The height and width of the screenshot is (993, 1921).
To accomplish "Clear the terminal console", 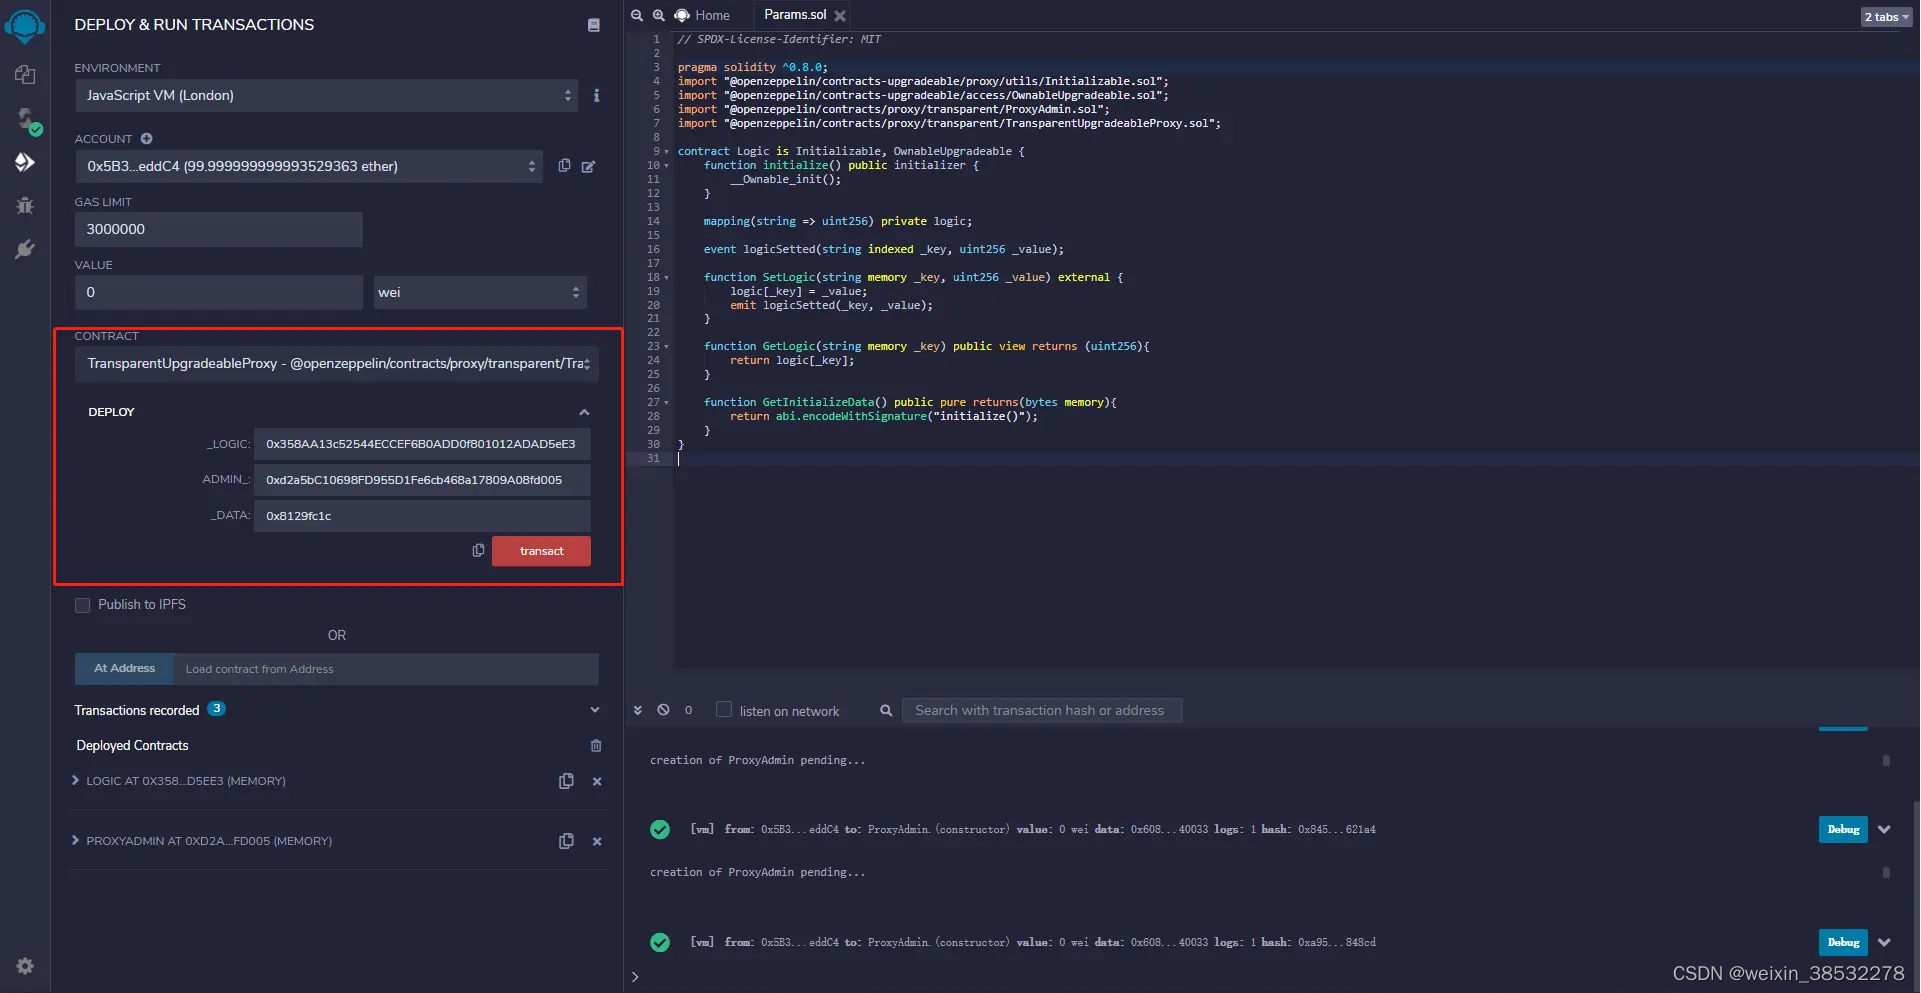I will click(x=663, y=710).
